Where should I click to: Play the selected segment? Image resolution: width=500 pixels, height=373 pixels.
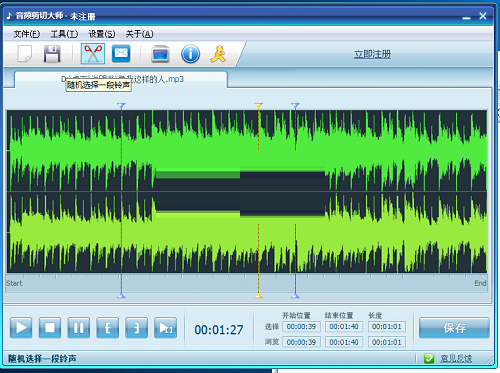pos(166,328)
